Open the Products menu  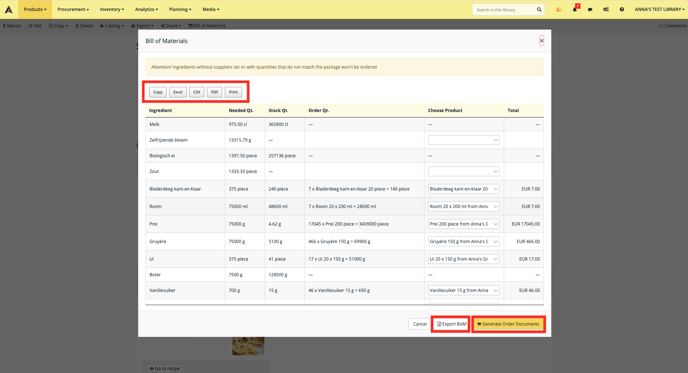coord(35,9)
